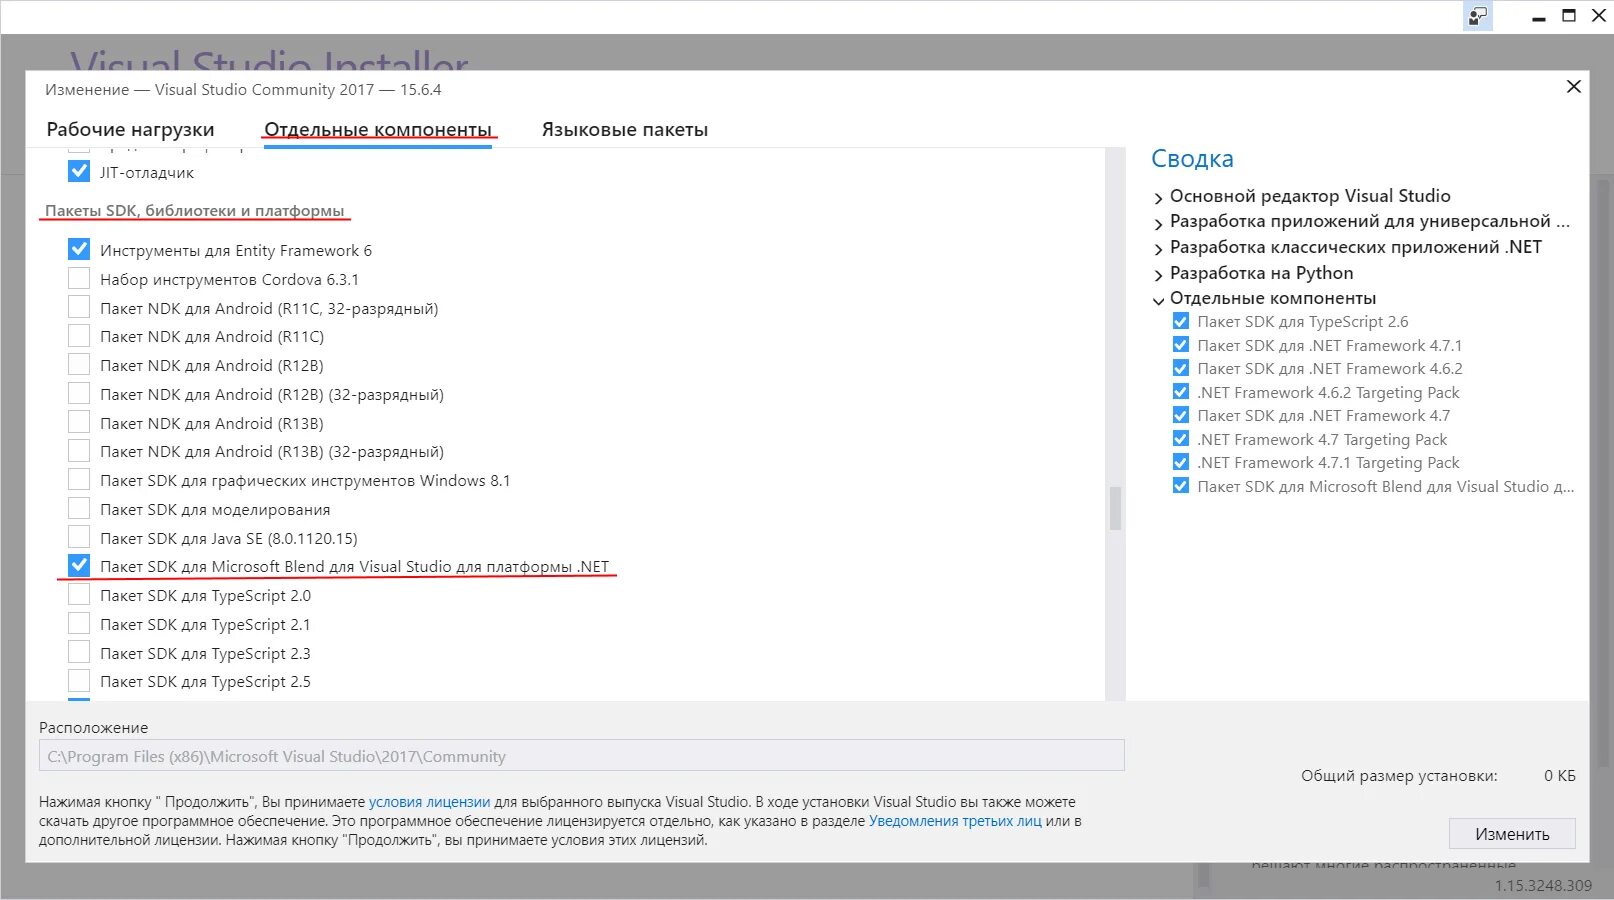Enable Пакет SDK для TypeScript 2.5
The width and height of the screenshot is (1614, 900).
point(79,681)
